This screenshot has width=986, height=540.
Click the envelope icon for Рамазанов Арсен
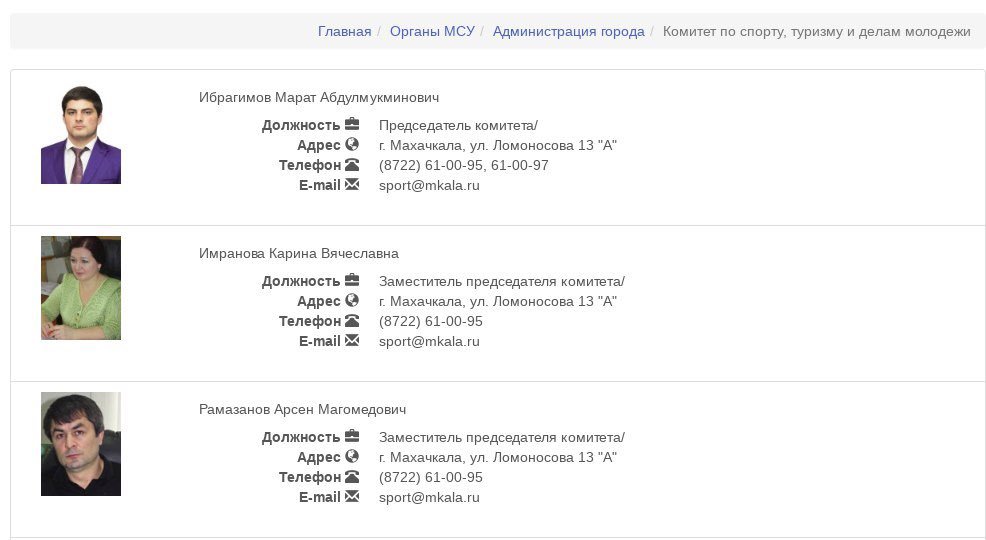(352, 497)
